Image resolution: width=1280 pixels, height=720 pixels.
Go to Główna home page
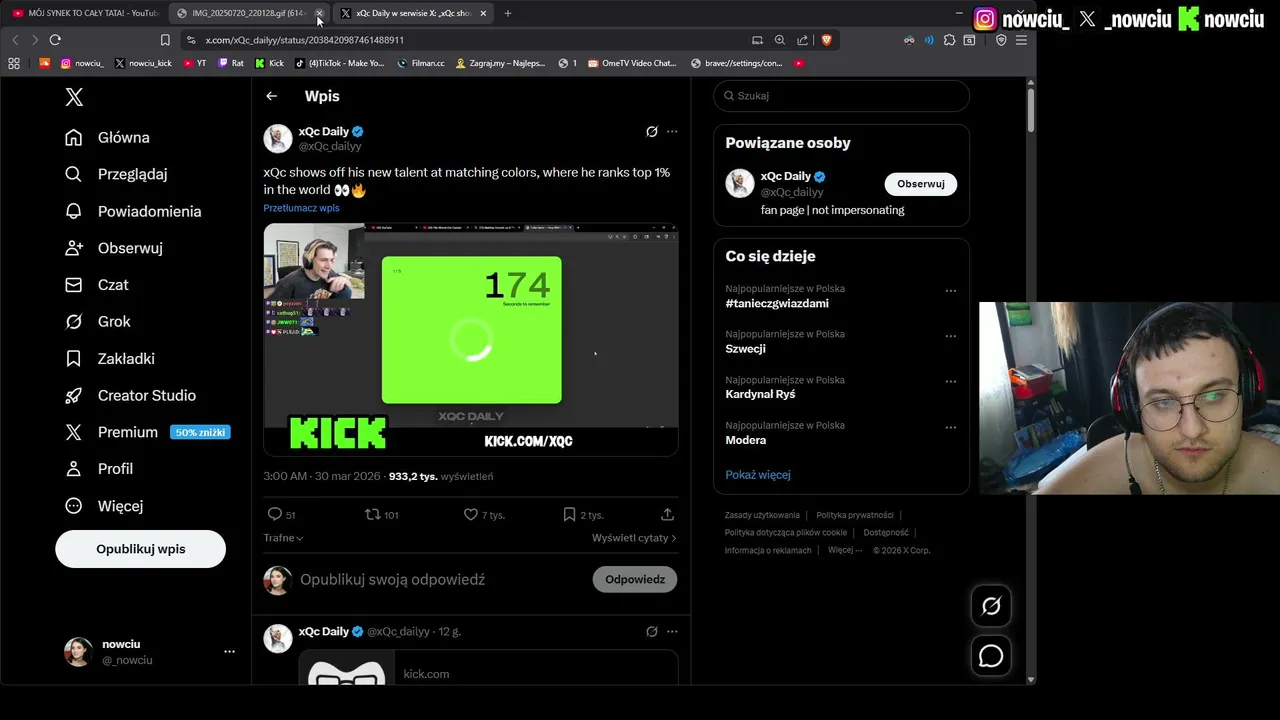pos(107,138)
